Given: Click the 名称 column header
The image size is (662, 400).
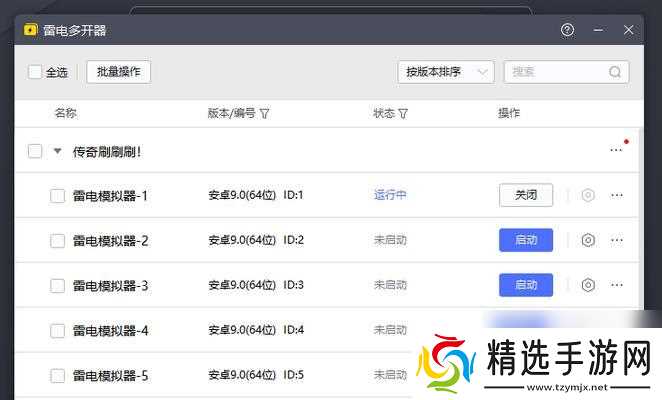Looking at the screenshot, I should 66,113.
